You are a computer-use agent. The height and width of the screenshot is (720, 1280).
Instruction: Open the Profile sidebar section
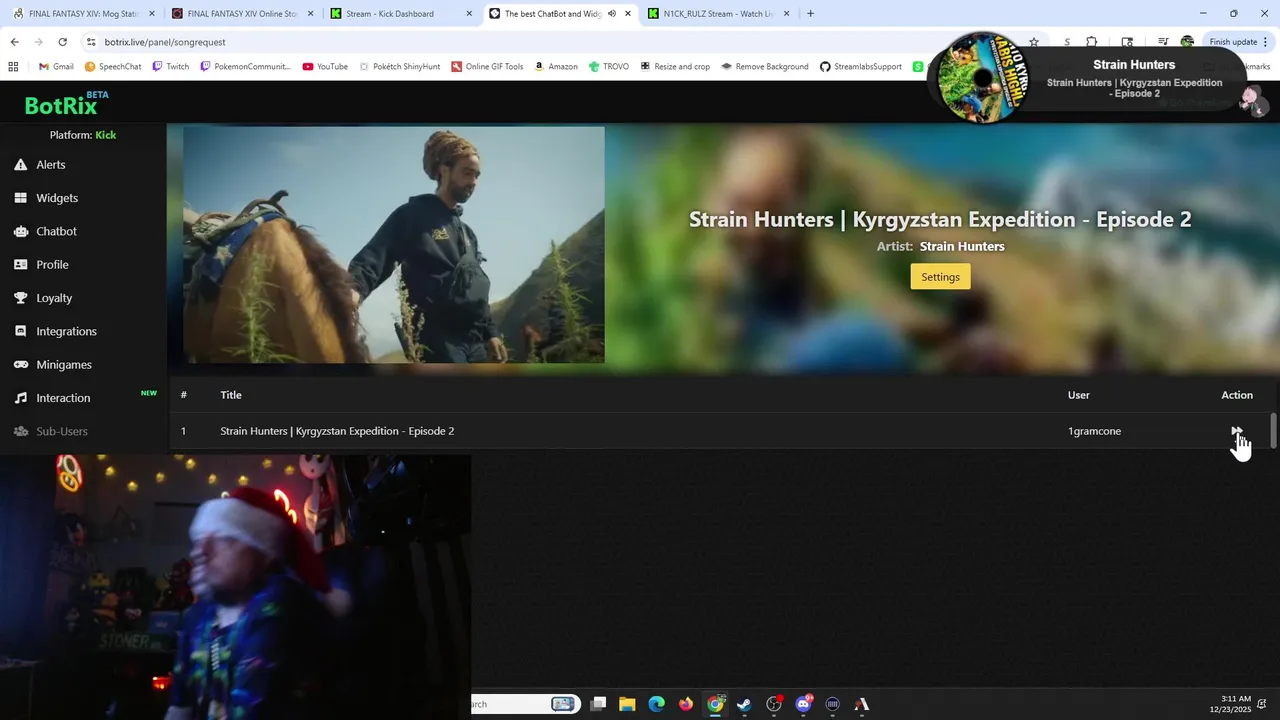(x=41, y=265)
